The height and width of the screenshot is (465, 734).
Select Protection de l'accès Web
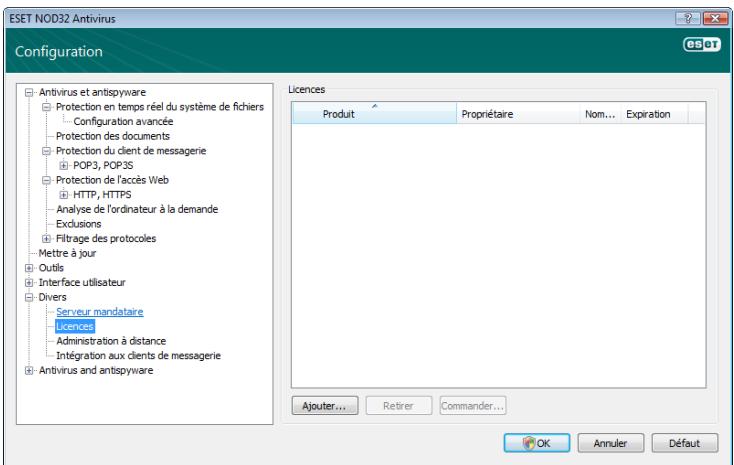pos(112,180)
